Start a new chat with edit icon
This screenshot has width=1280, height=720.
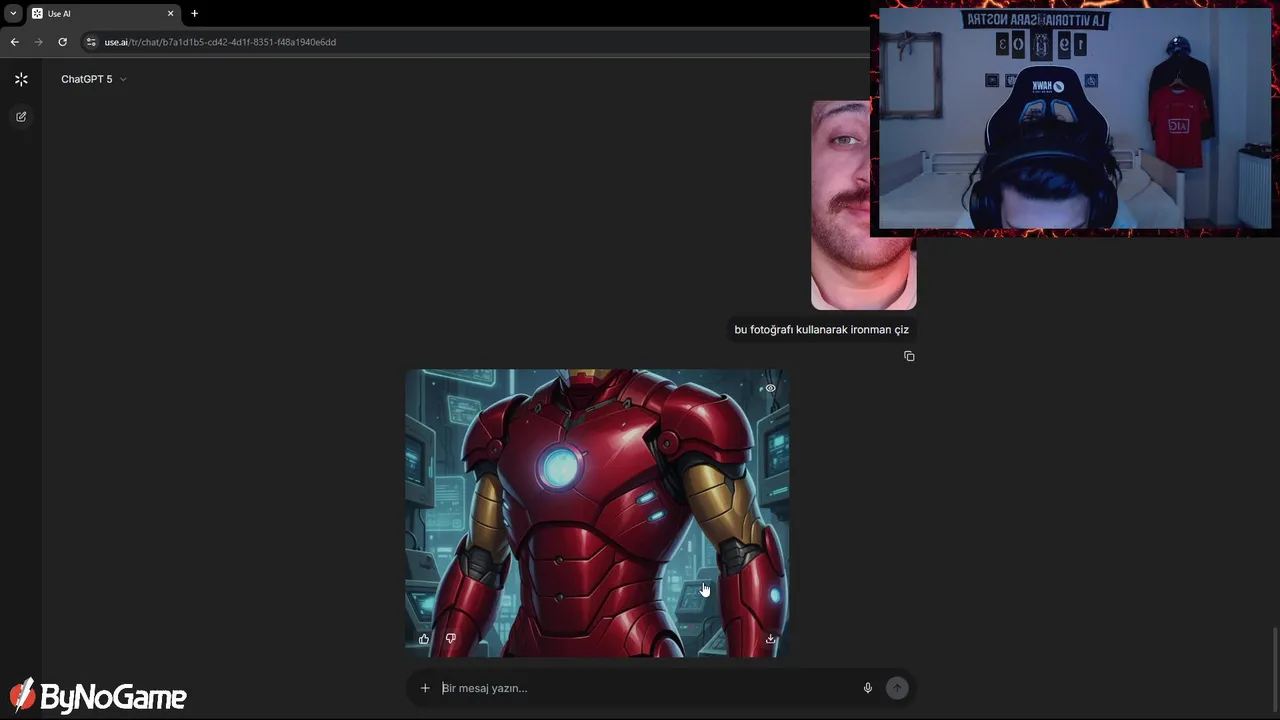(21, 117)
